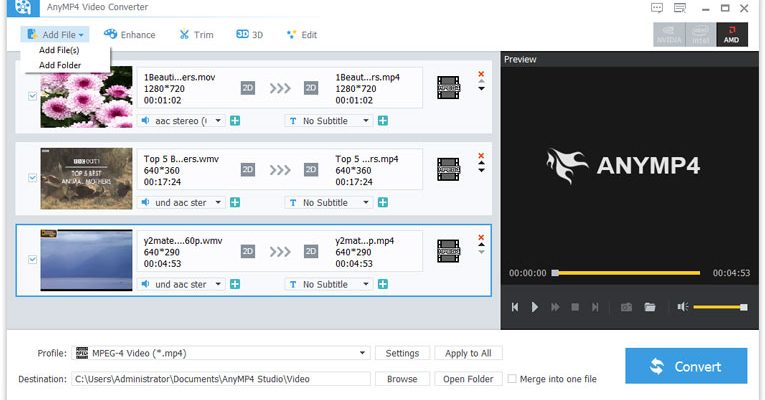Expand audio track dropdown for y2mate....60p.wmv
The width and height of the screenshot is (765, 400).
218,284
